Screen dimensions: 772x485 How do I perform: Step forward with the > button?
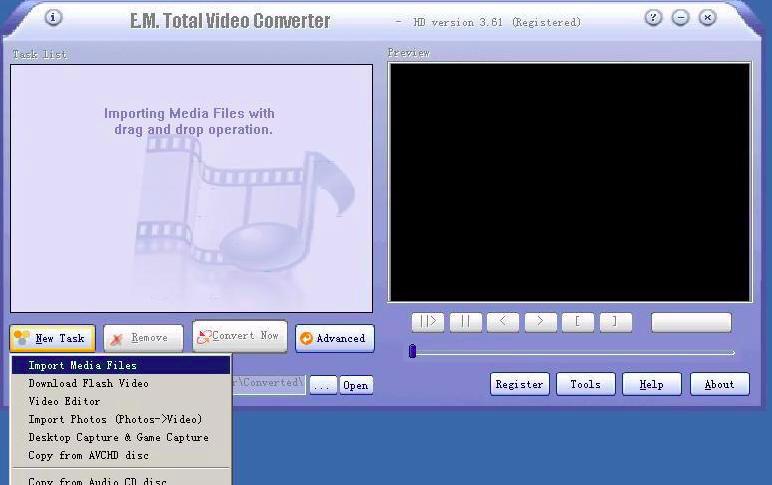tap(541, 322)
